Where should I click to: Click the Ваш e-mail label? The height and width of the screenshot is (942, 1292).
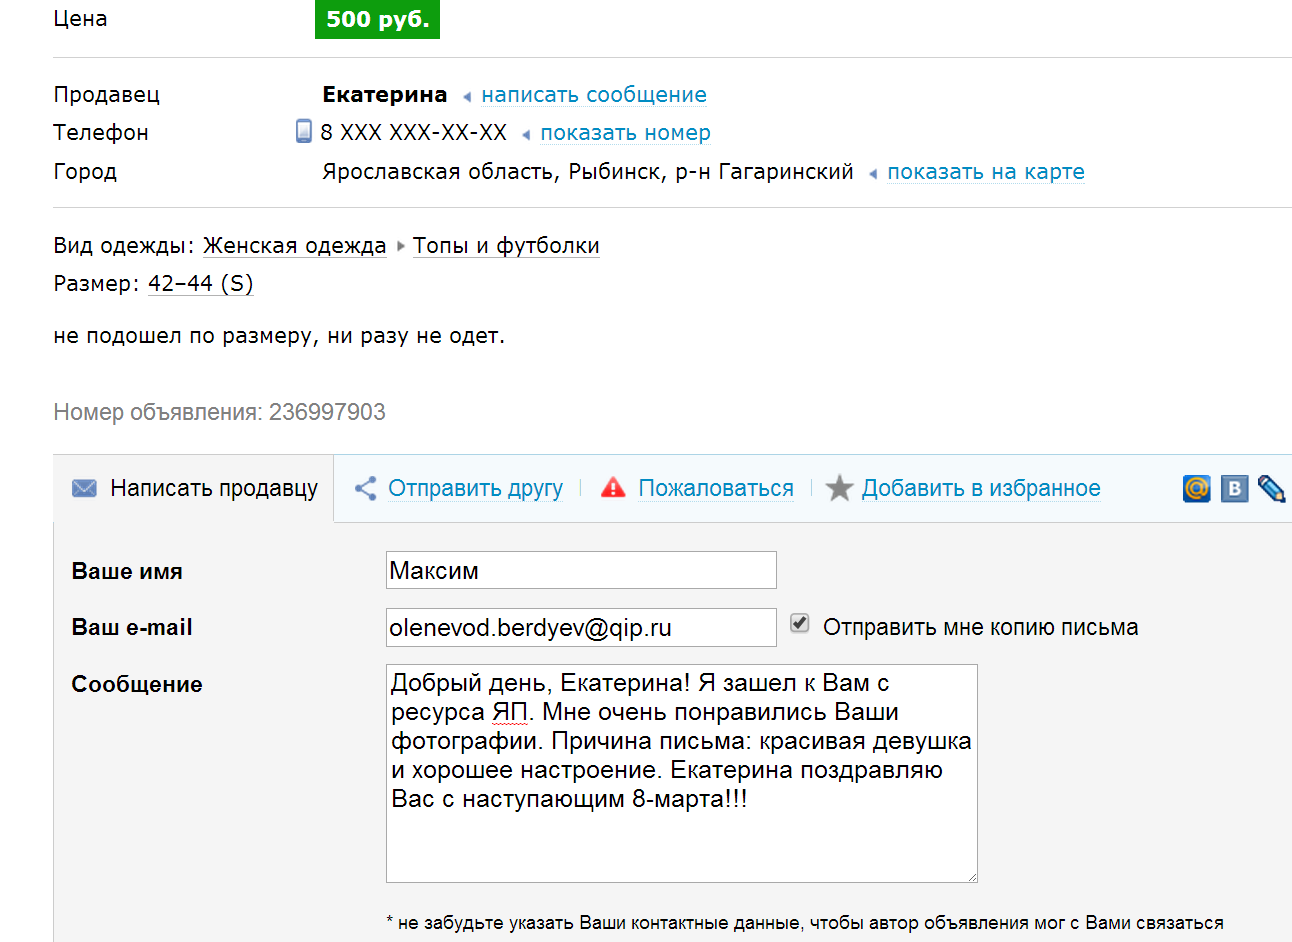[x=132, y=627]
